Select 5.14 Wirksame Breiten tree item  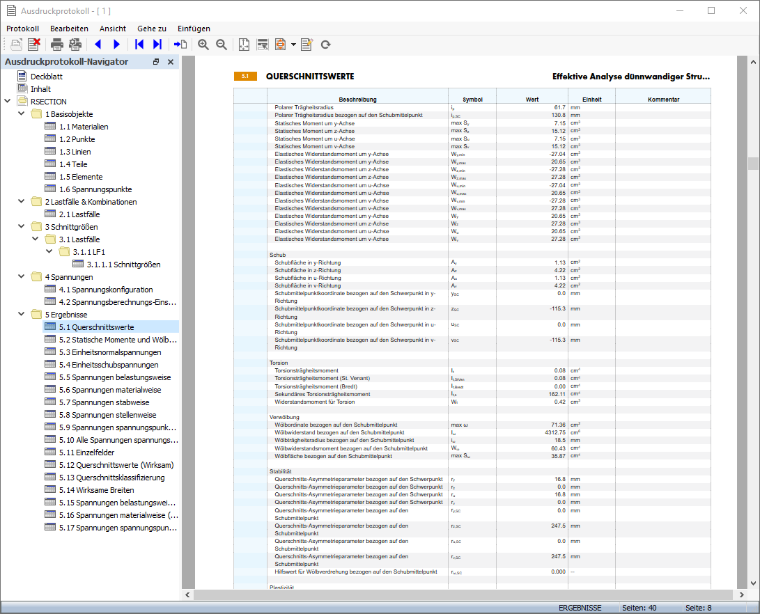click(96, 490)
